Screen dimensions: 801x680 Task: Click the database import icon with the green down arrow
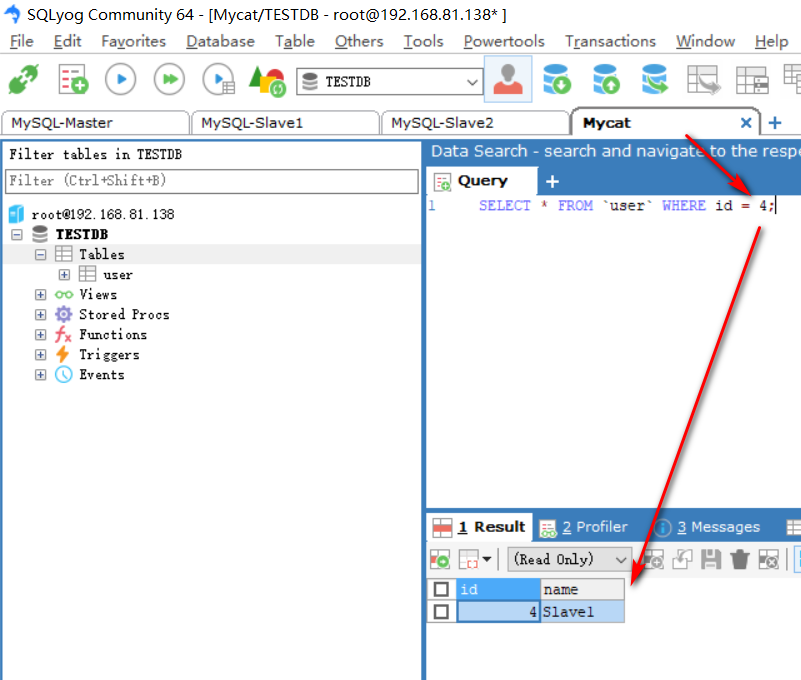pyautogui.click(x=557, y=79)
